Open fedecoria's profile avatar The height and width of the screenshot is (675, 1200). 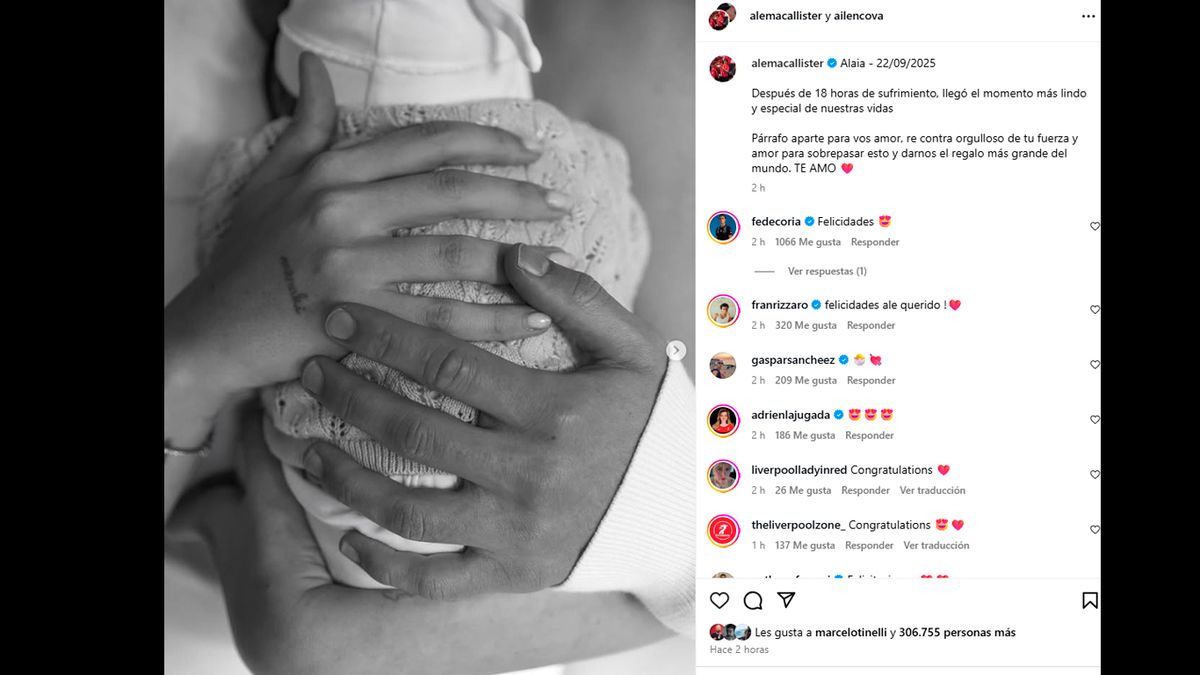(723, 228)
